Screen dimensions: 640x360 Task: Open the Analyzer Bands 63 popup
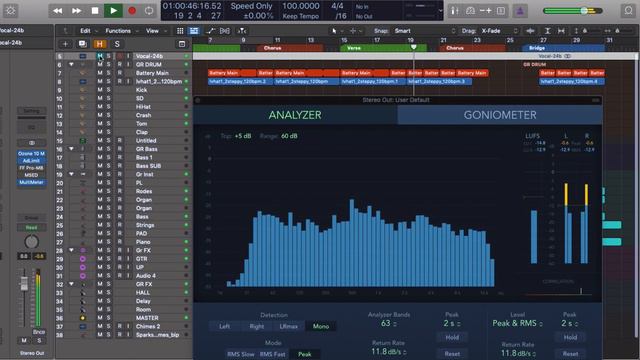389,324
